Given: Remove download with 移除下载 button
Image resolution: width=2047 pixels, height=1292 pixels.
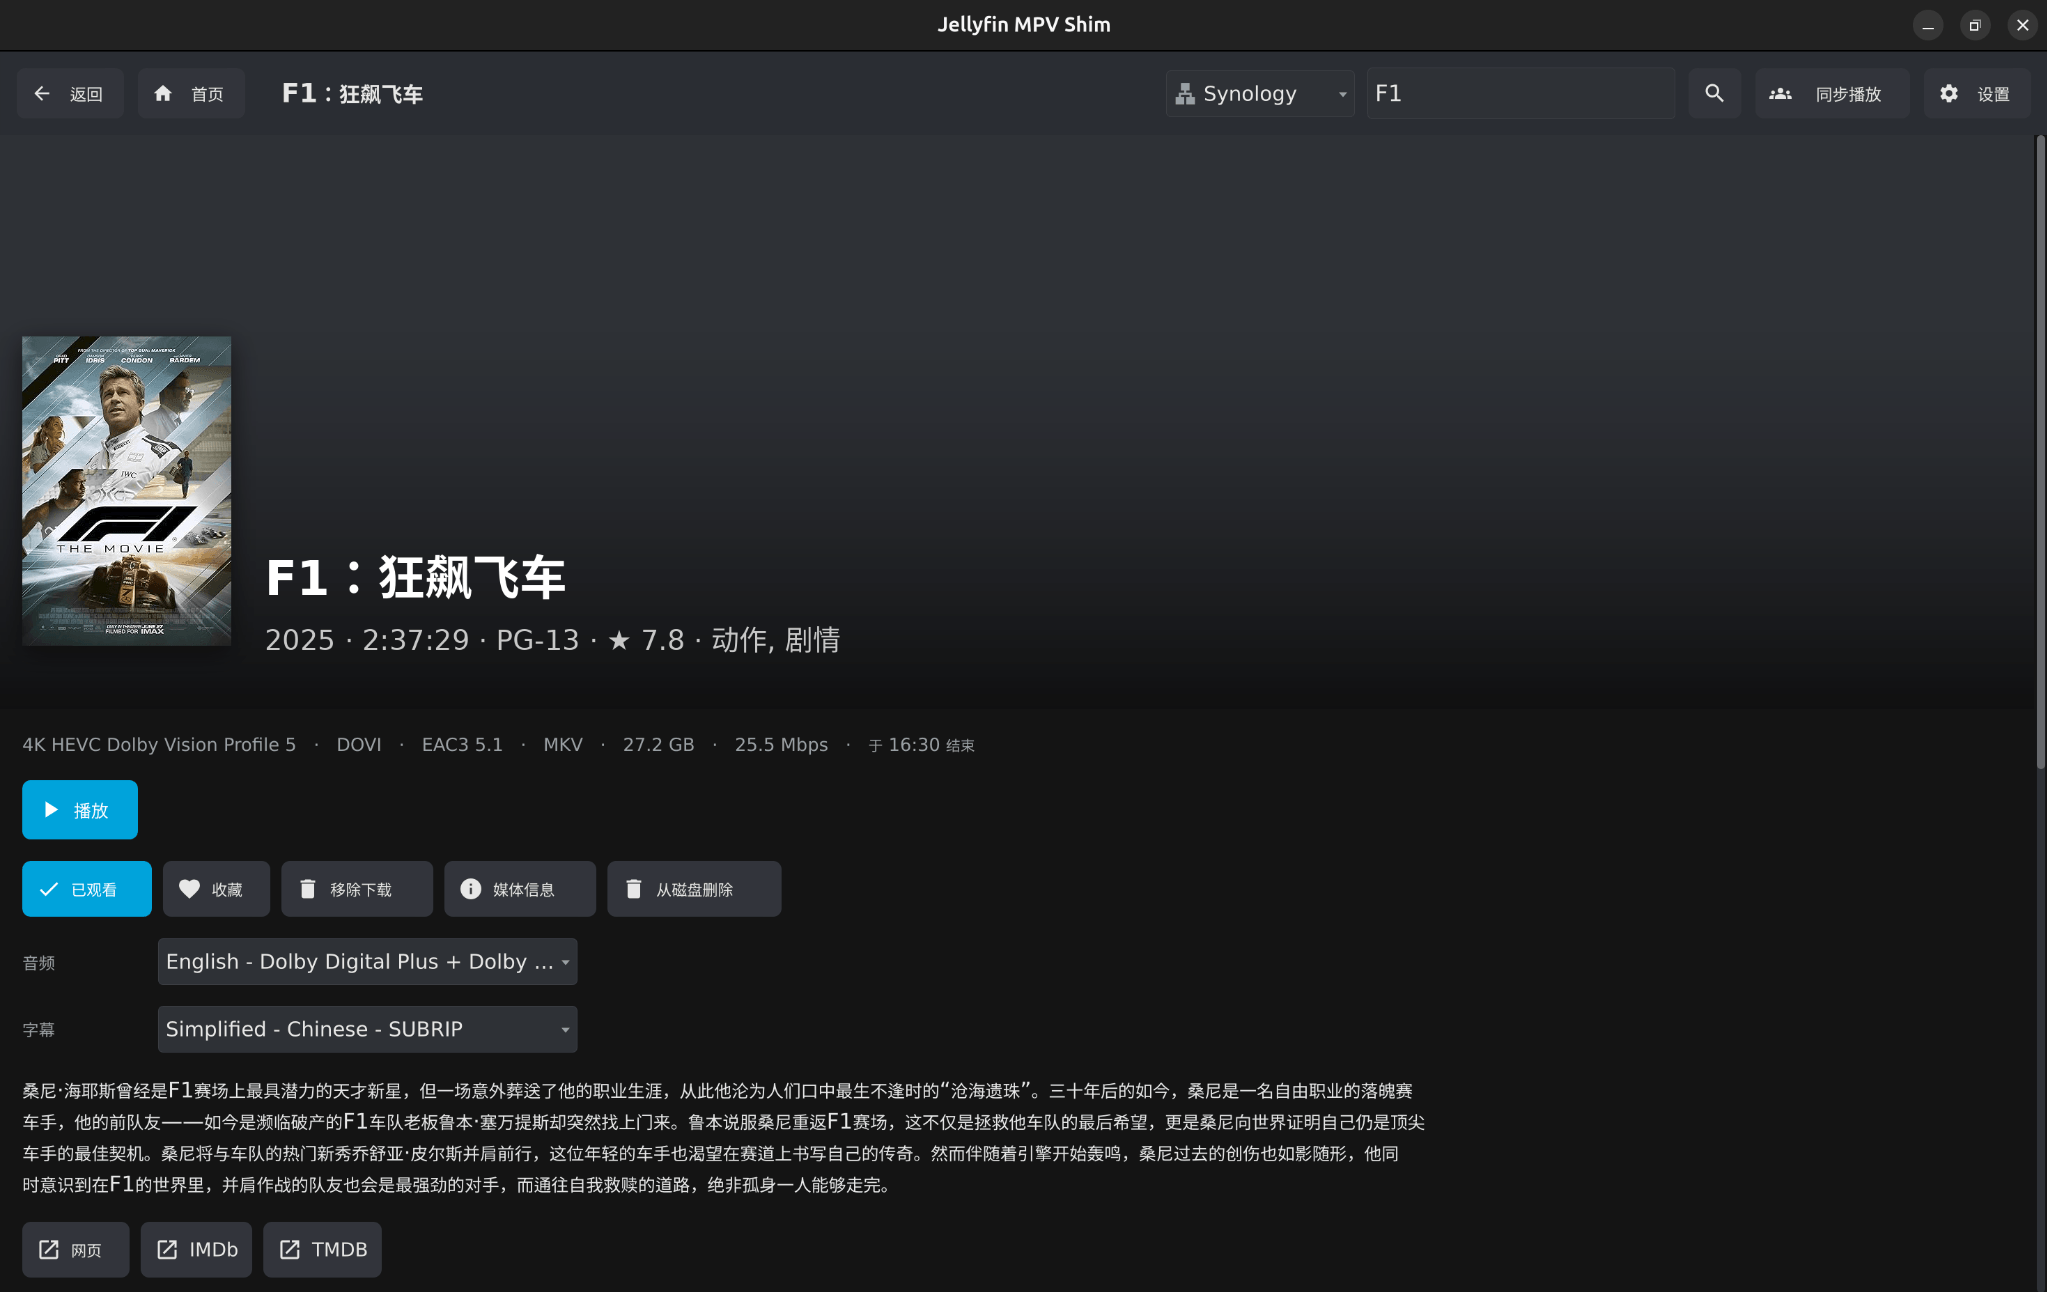Looking at the screenshot, I should [357, 889].
